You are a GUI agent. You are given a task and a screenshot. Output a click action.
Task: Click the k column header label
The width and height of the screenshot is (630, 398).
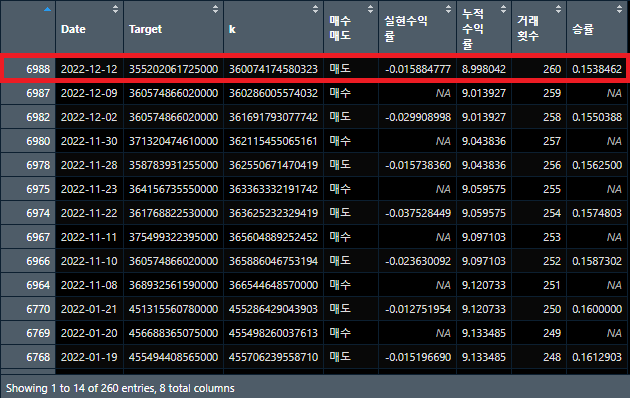click(x=232, y=29)
